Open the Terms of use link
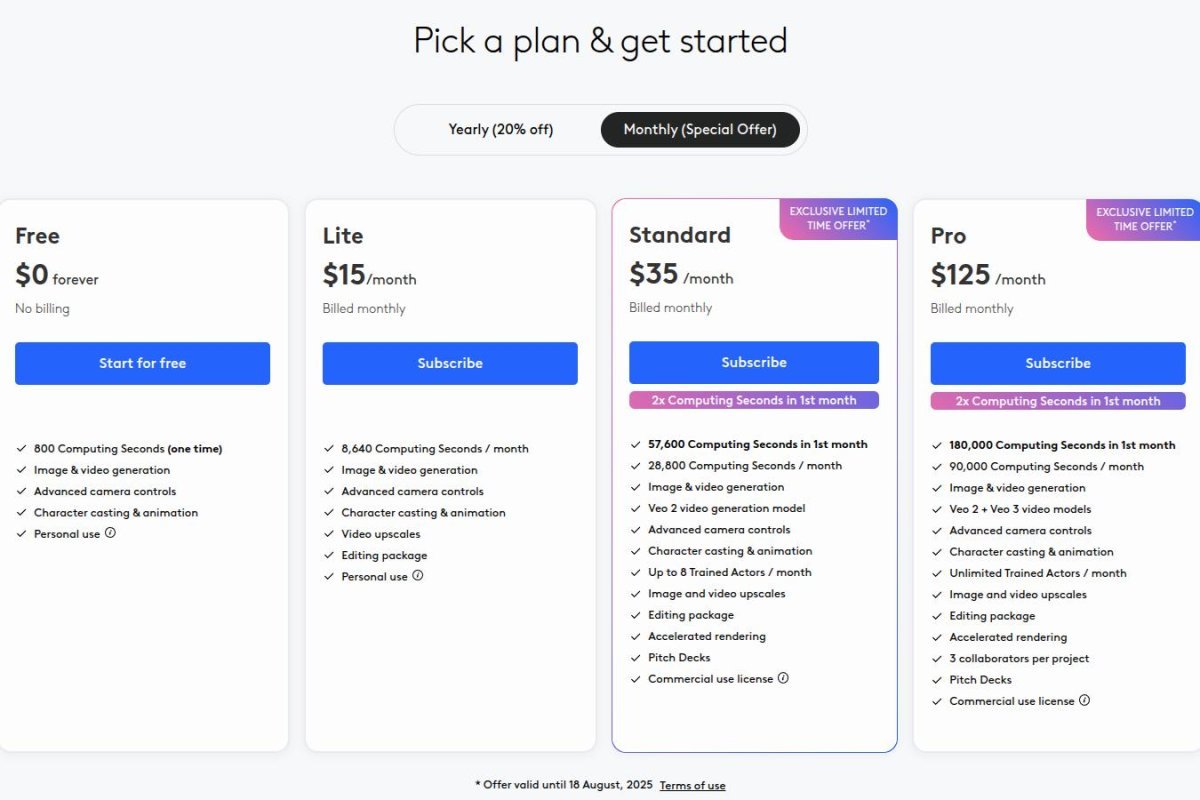1200x800 pixels. (692, 785)
